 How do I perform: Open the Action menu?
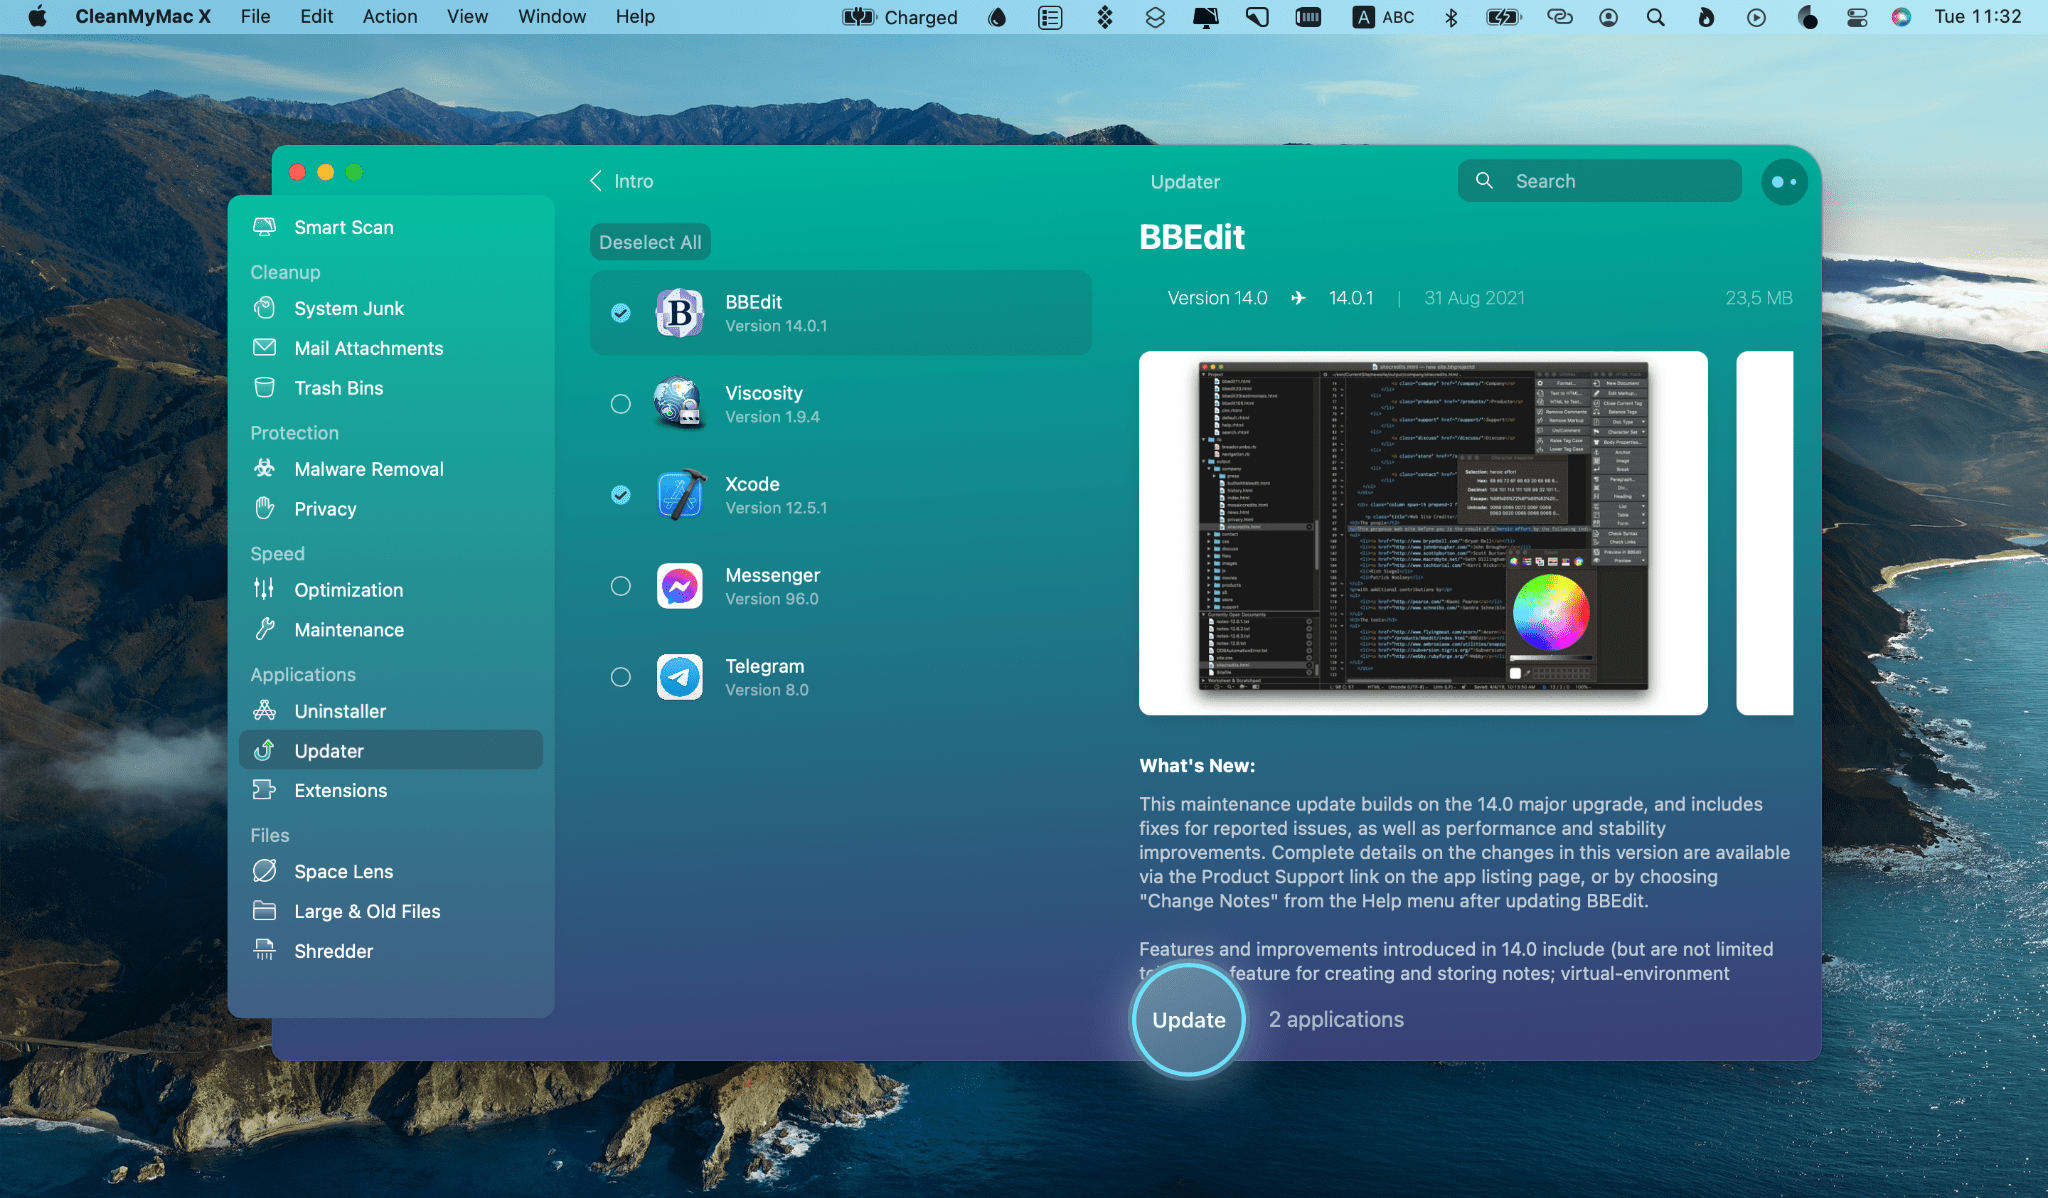[x=390, y=16]
